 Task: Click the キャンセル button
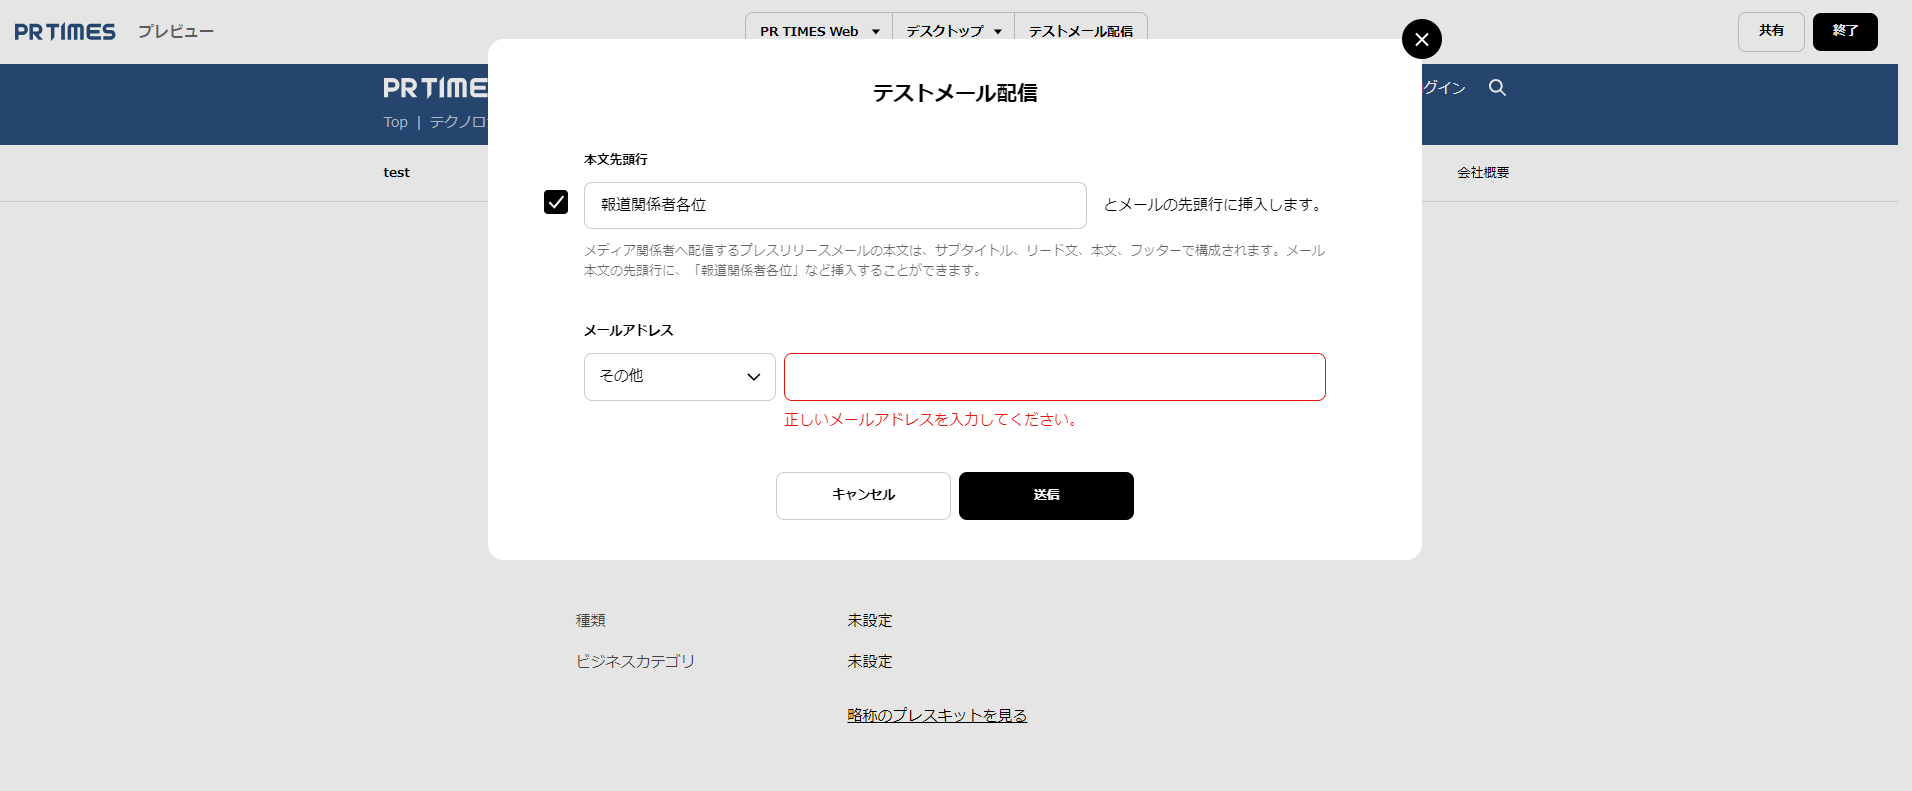[x=863, y=496]
